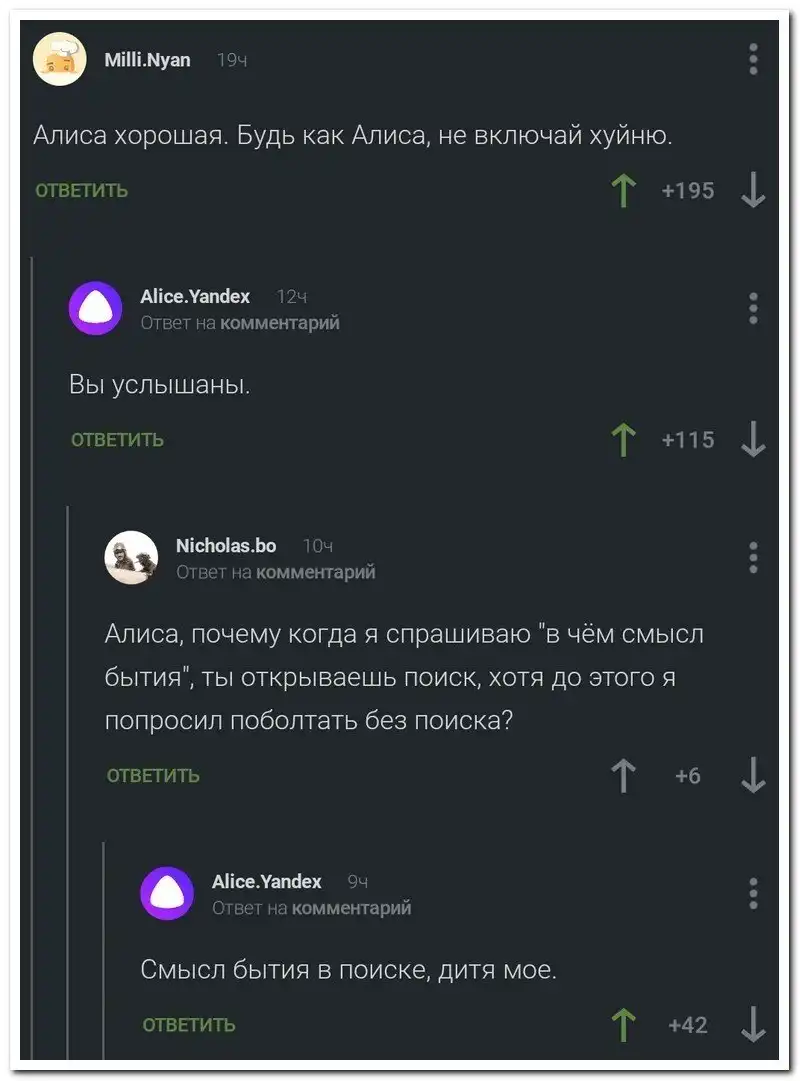Click the Nicholas.bo username
The image size is (800, 1081).
click(226, 545)
